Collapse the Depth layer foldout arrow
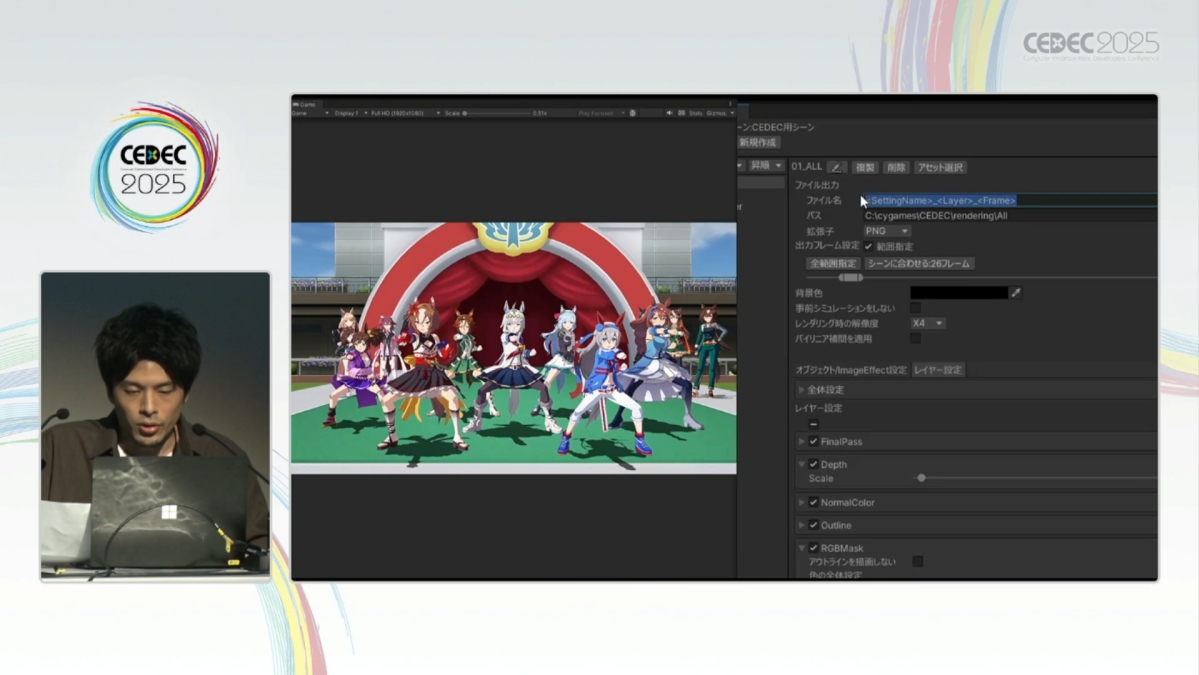 coord(801,464)
